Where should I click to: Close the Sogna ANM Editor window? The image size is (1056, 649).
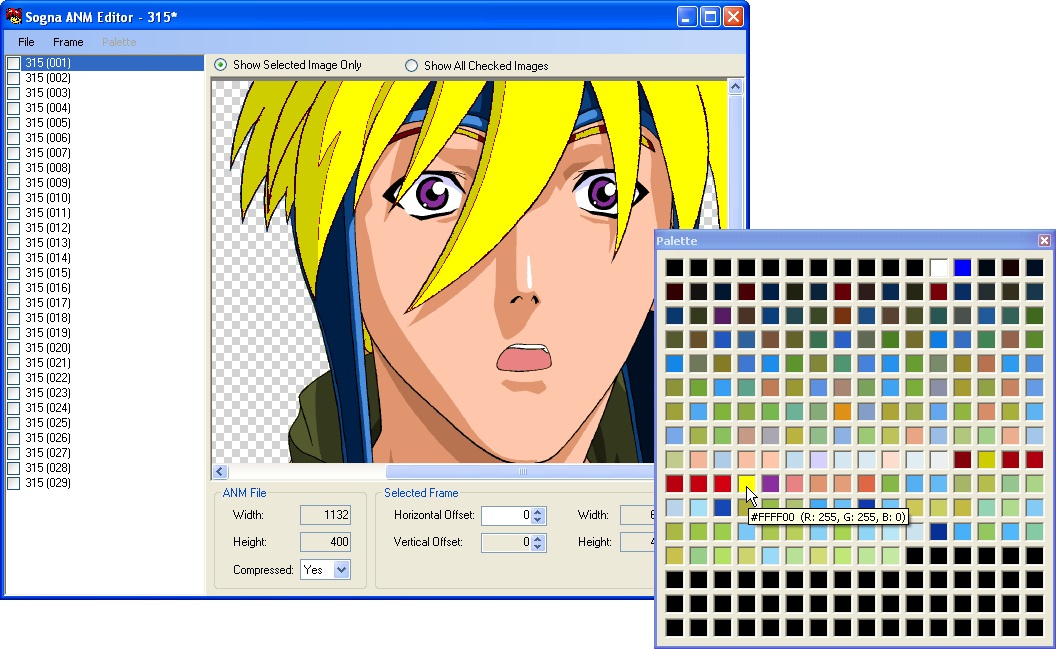(733, 17)
